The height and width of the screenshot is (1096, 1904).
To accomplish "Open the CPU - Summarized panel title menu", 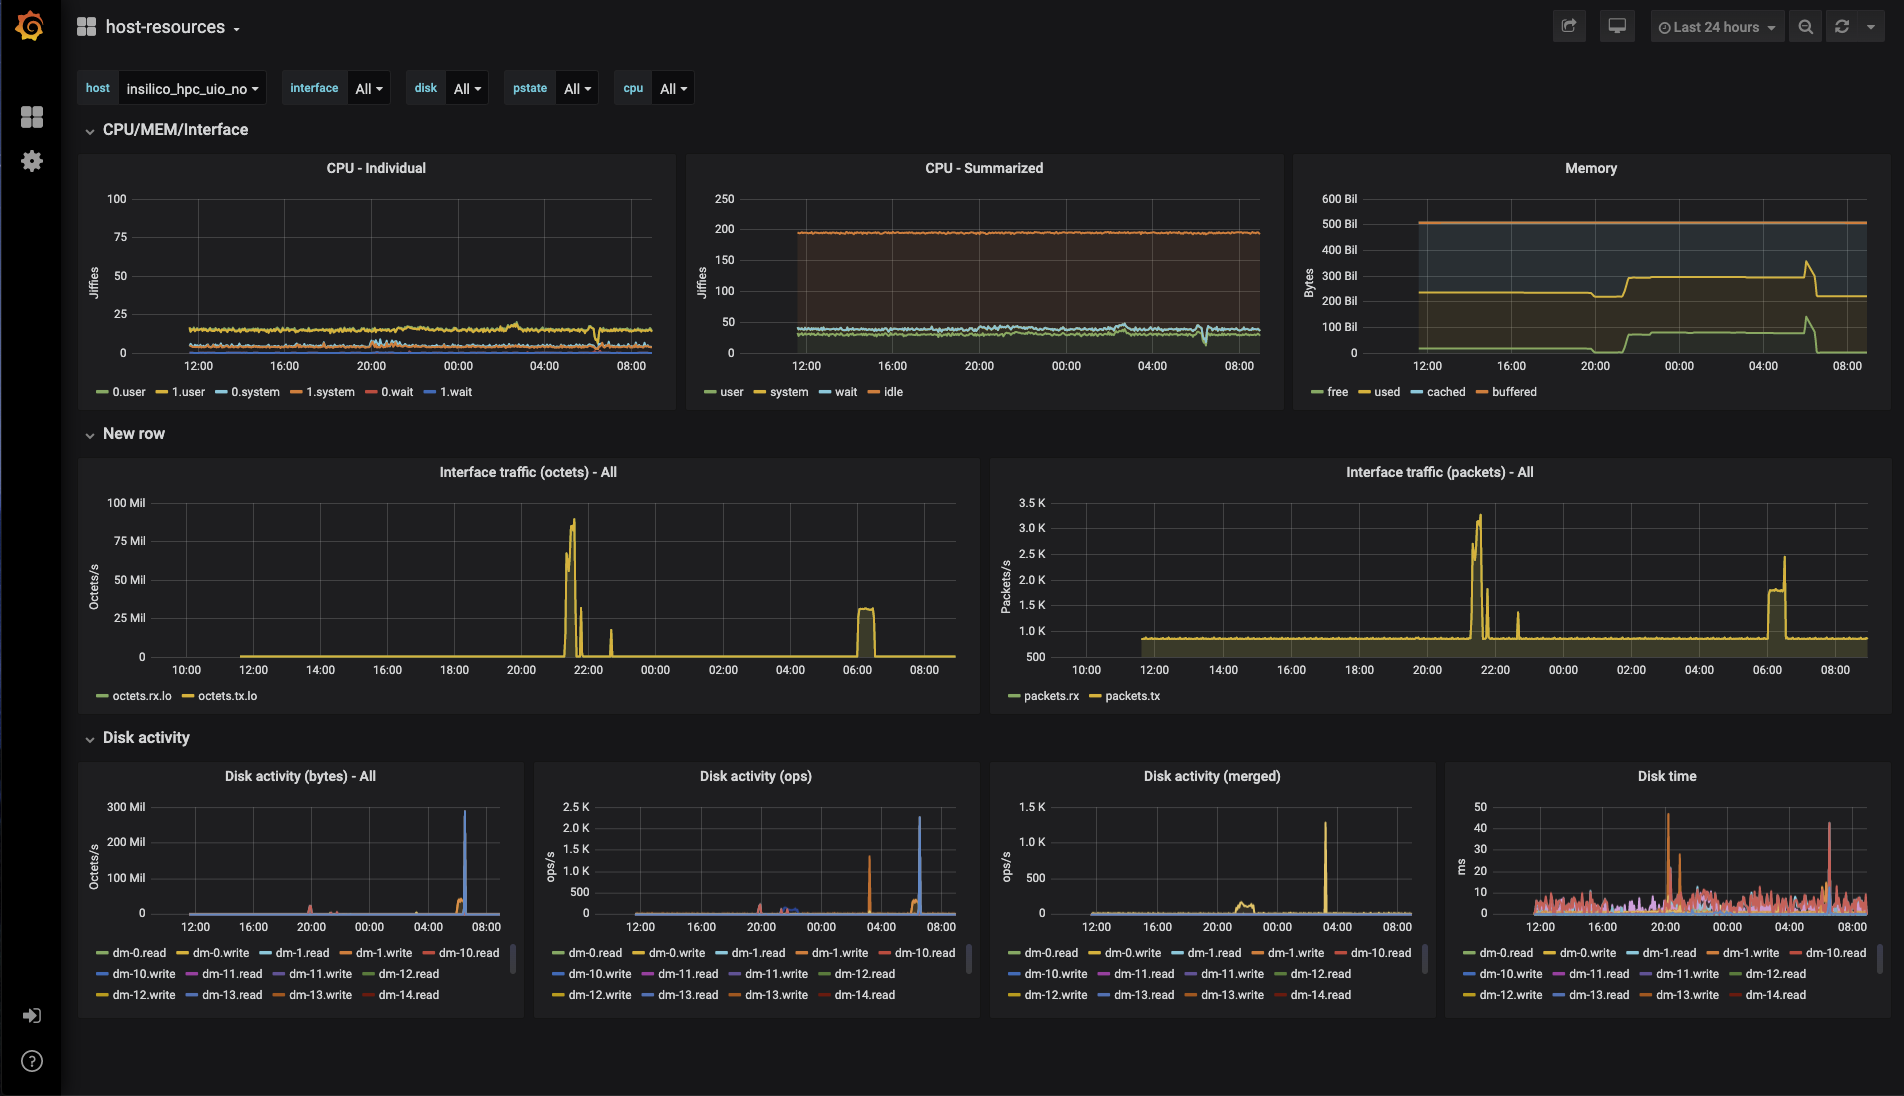I will coord(984,168).
